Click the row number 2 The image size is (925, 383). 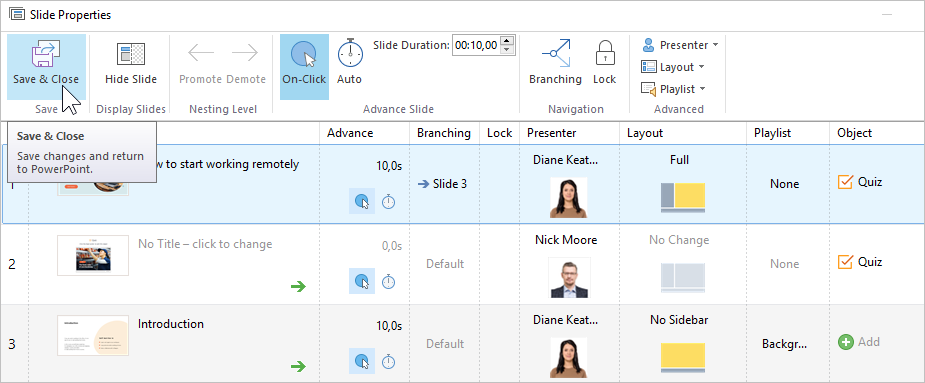point(12,264)
